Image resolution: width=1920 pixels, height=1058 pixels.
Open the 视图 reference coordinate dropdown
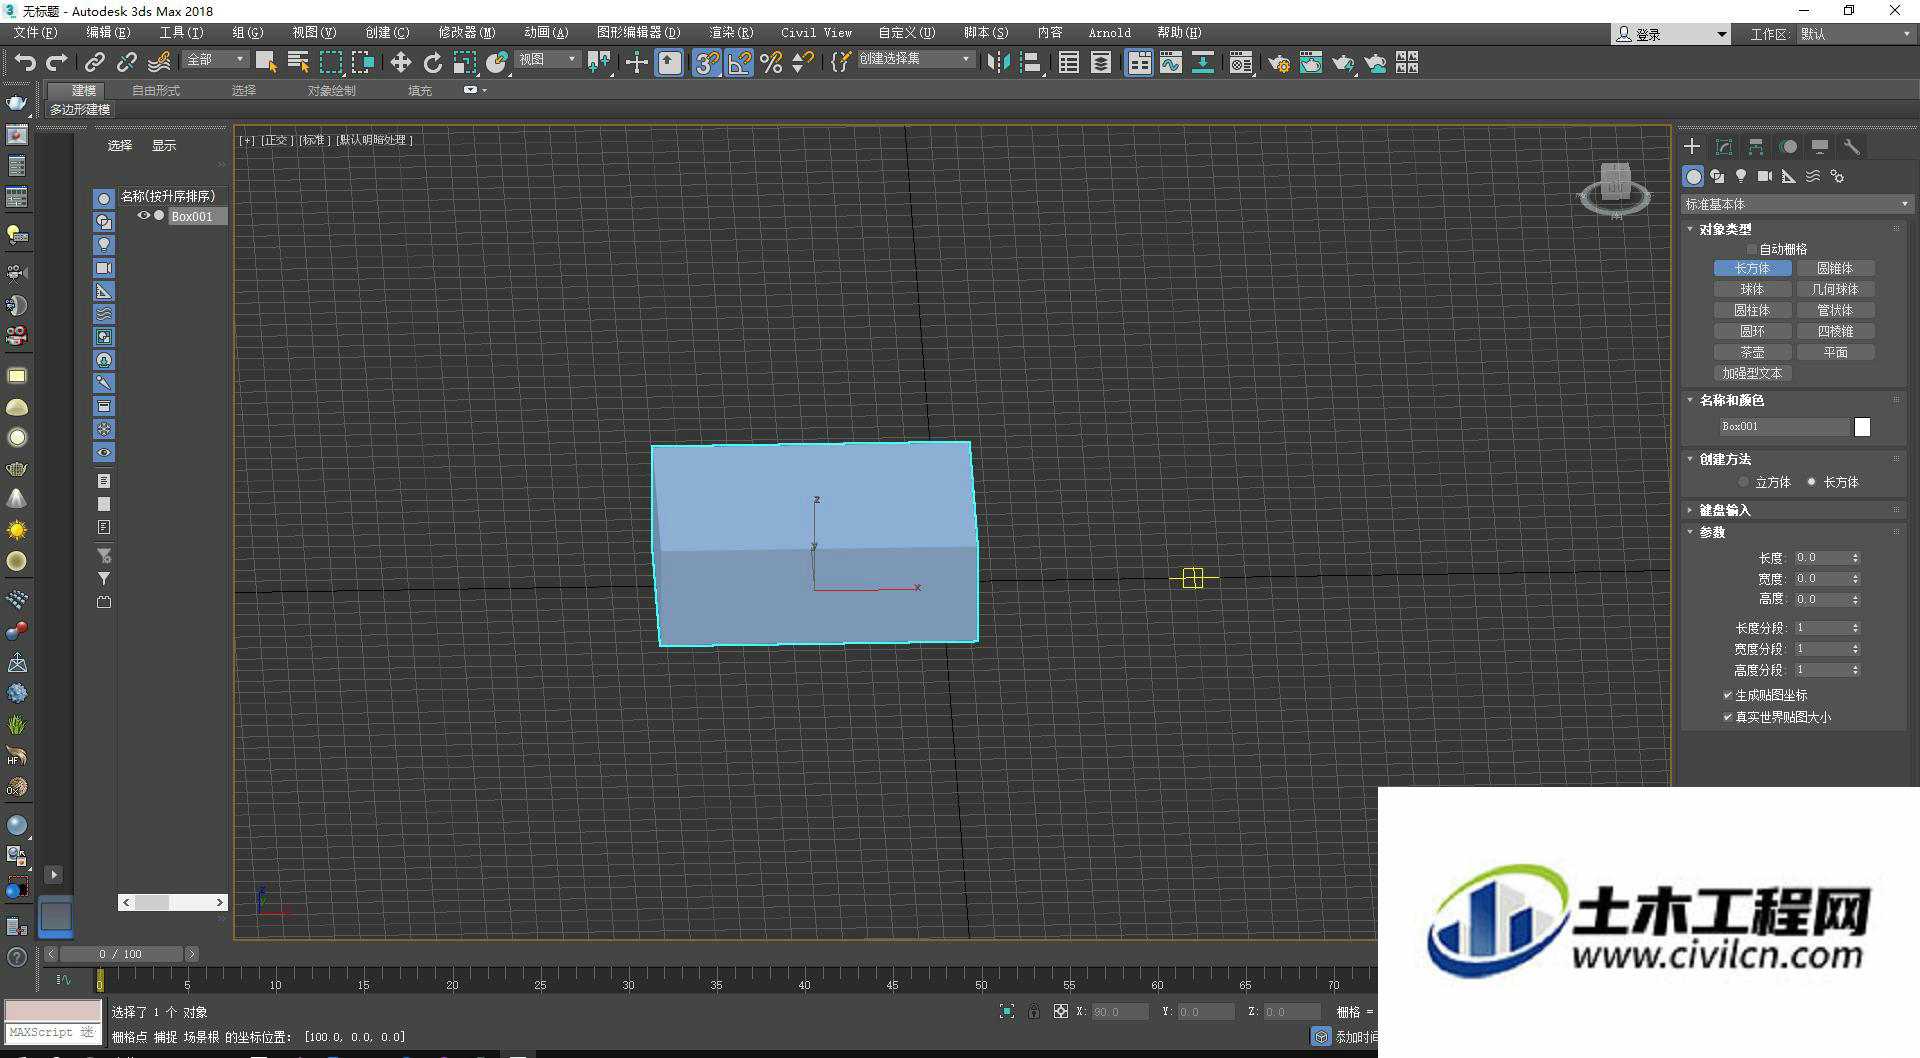coord(548,60)
